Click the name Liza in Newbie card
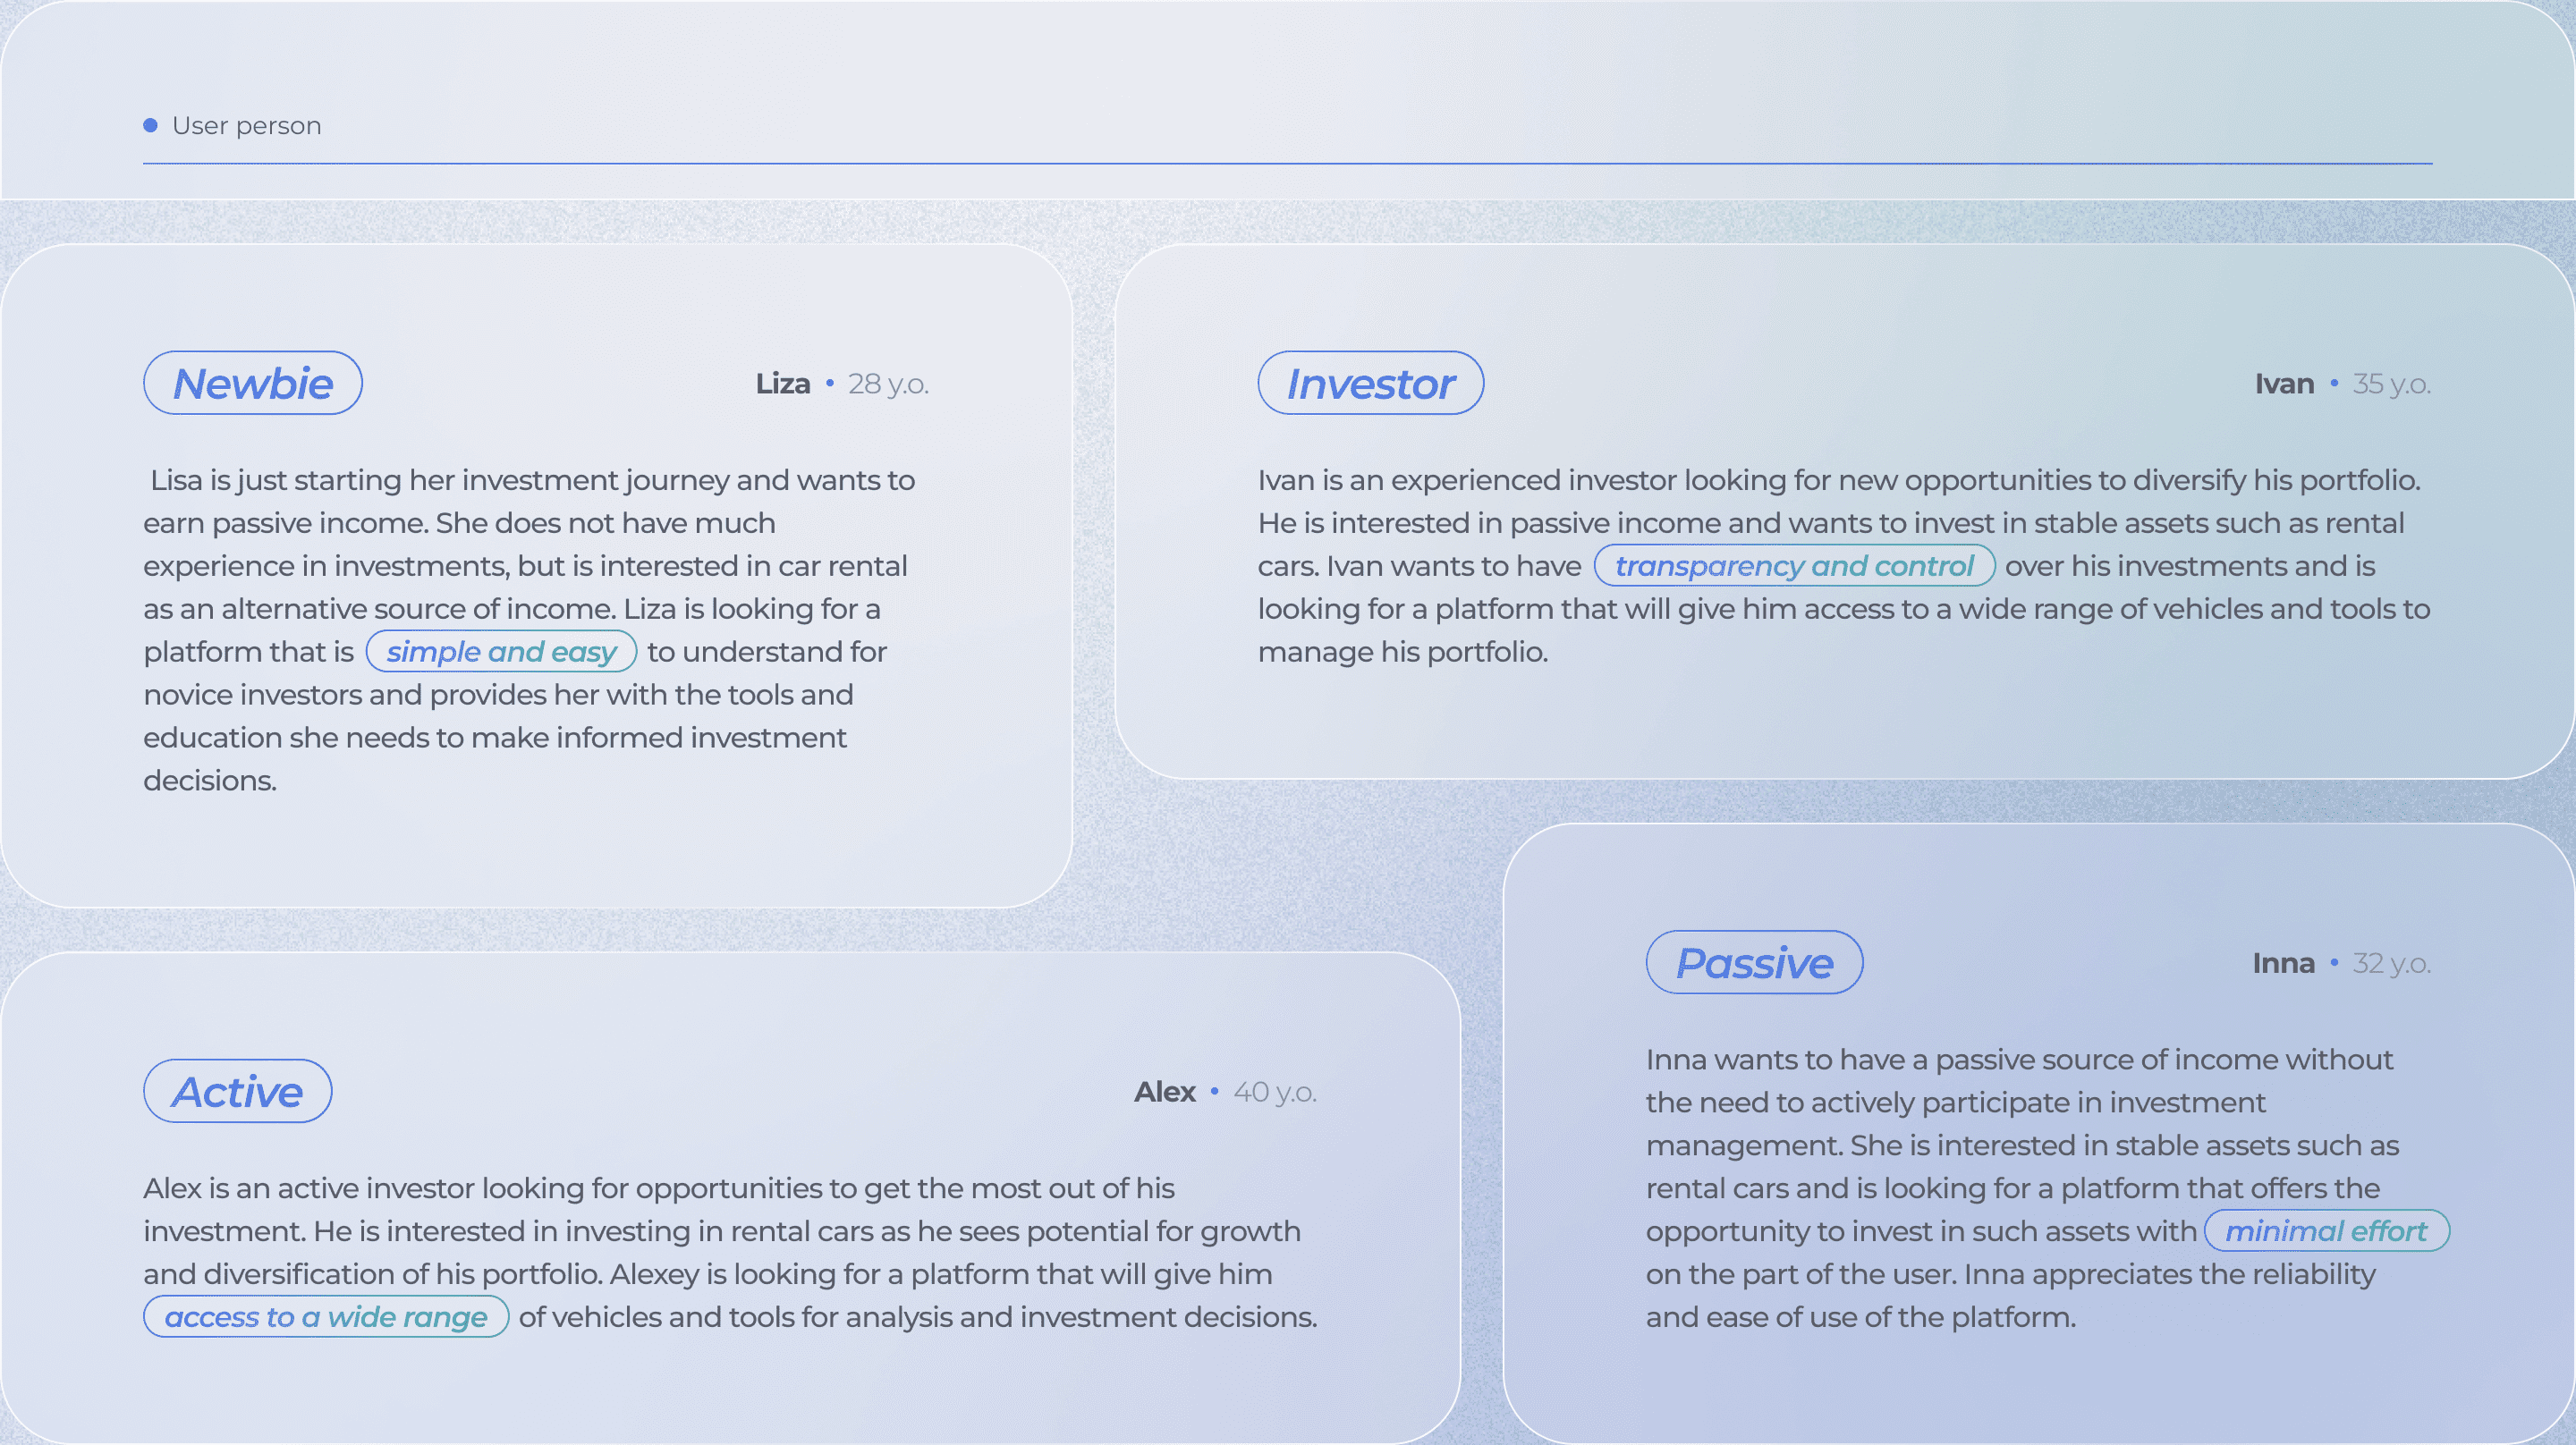Screen dimensions: 2576x1445 (x=783, y=384)
